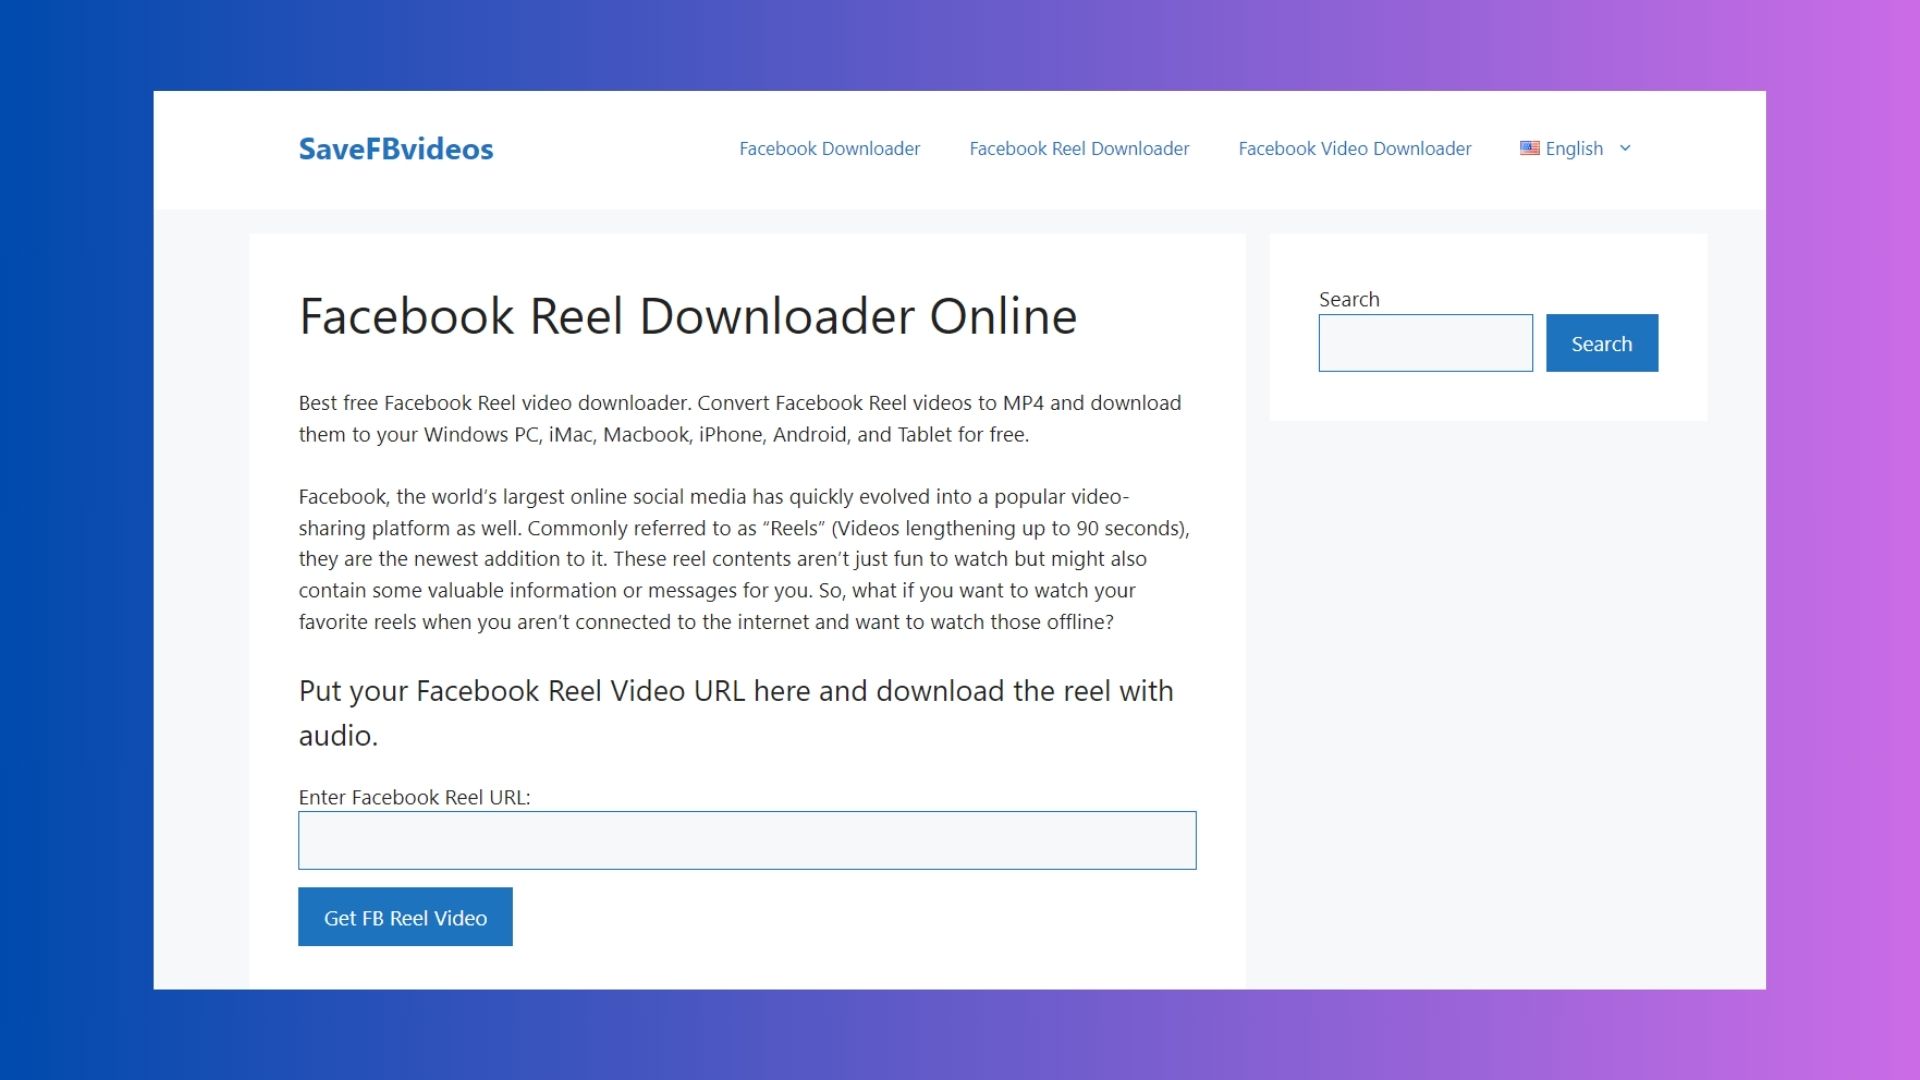The height and width of the screenshot is (1080, 1920).
Task: Open the SaveFBvideos home logo link
Action: (396, 149)
